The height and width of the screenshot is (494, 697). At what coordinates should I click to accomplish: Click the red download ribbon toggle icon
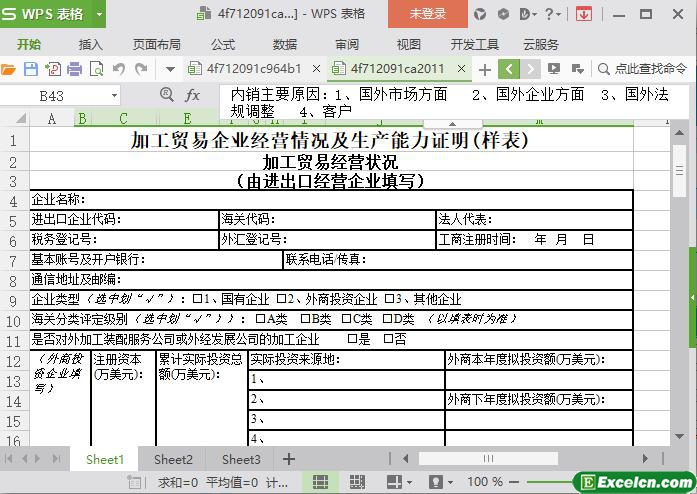coord(584,14)
